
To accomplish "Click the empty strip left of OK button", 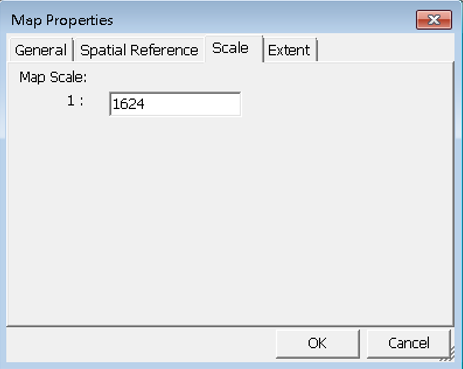I will click(x=141, y=344).
